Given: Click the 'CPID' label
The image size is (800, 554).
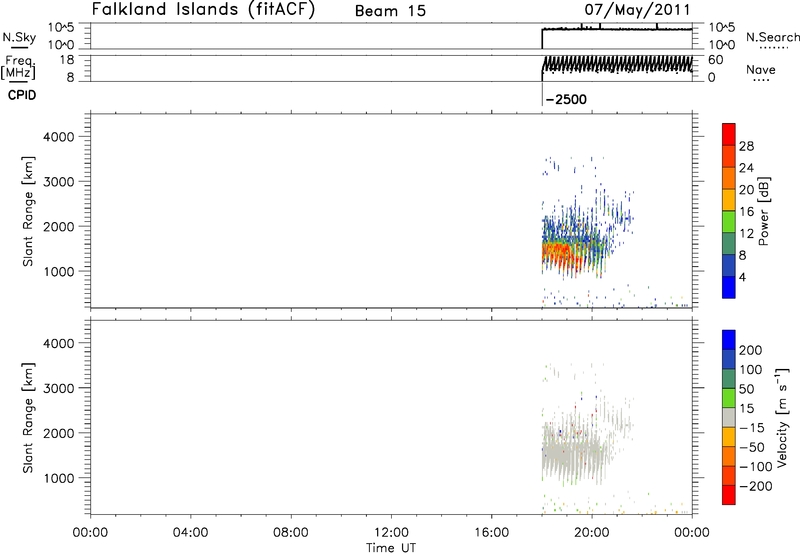Looking at the screenshot, I should point(22,95).
